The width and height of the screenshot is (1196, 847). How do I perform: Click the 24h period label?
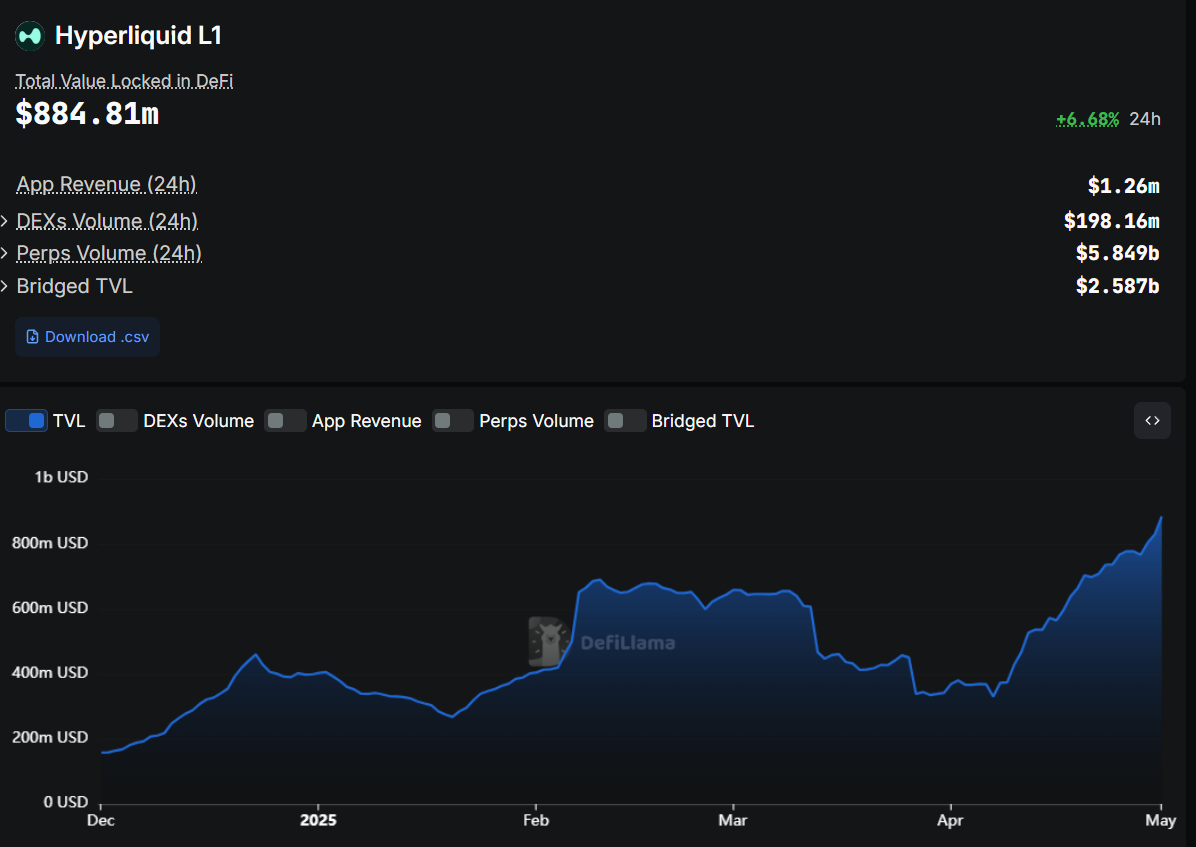click(x=1145, y=119)
